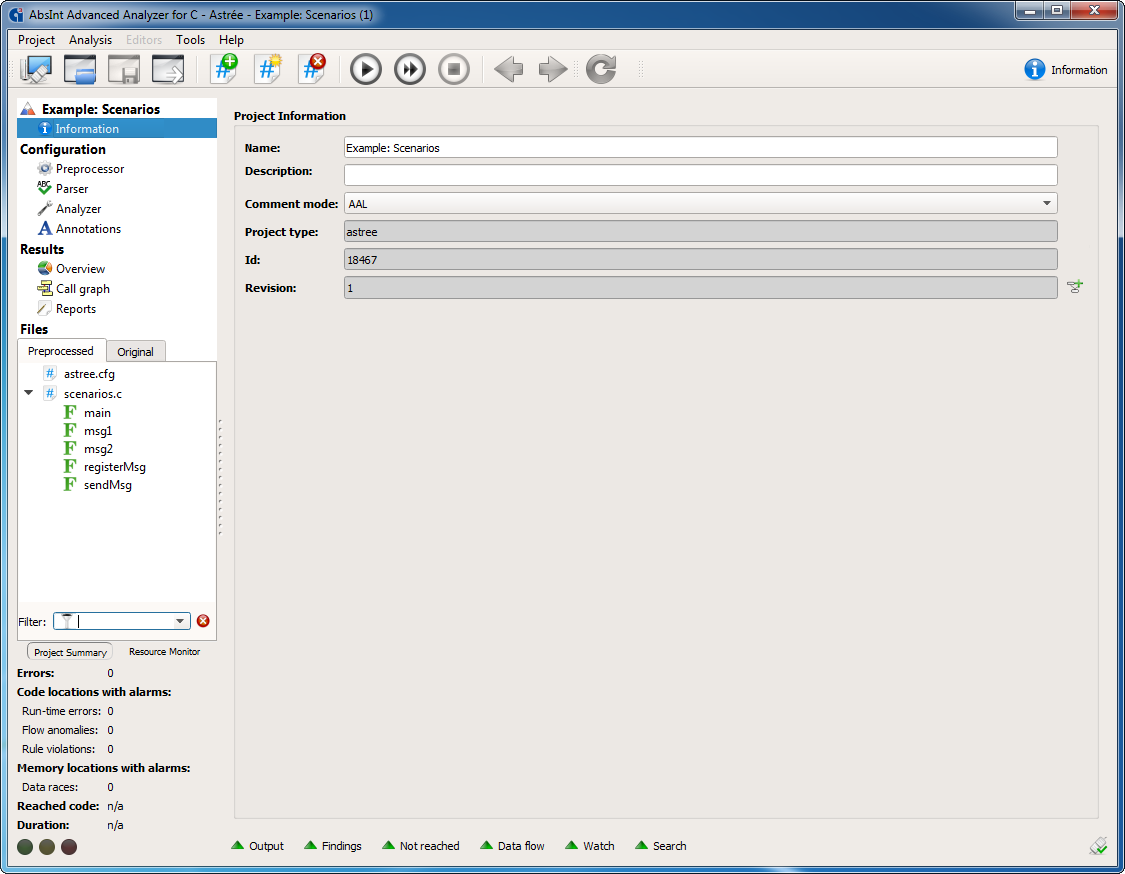The width and height of the screenshot is (1125, 874).
Task: Switch to the Project Summary tab
Action: click(70, 652)
